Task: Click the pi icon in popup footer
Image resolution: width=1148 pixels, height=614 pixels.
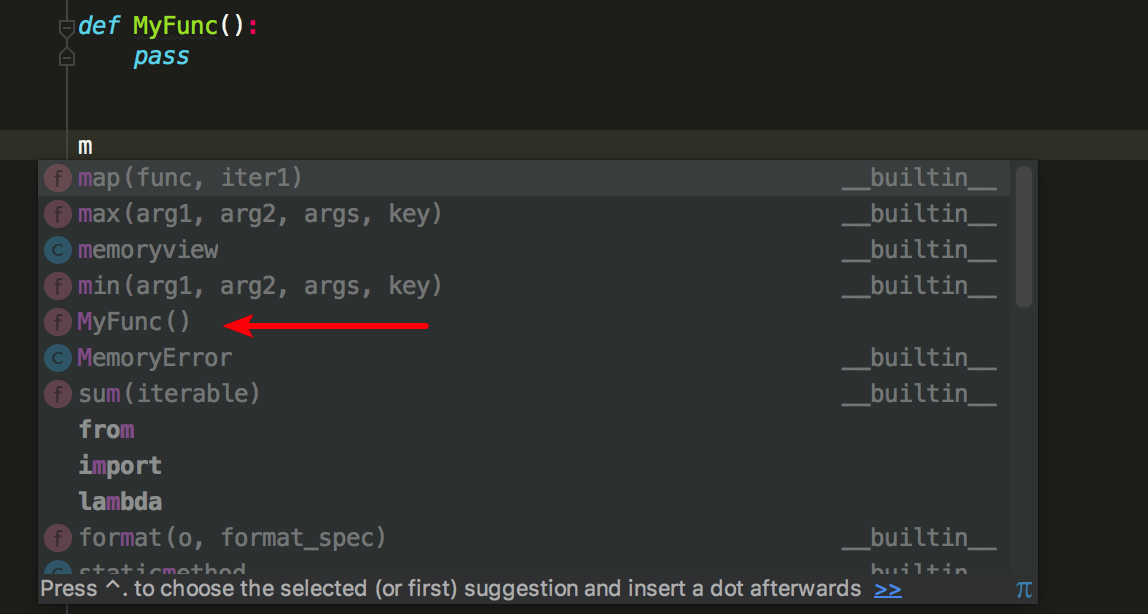Action: [x=1023, y=589]
